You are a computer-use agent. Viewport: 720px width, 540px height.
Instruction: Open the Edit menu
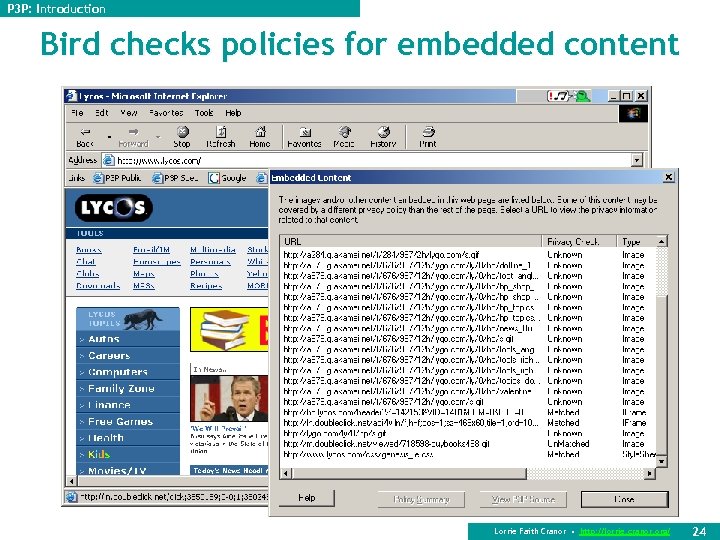click(x=101, y=113)
